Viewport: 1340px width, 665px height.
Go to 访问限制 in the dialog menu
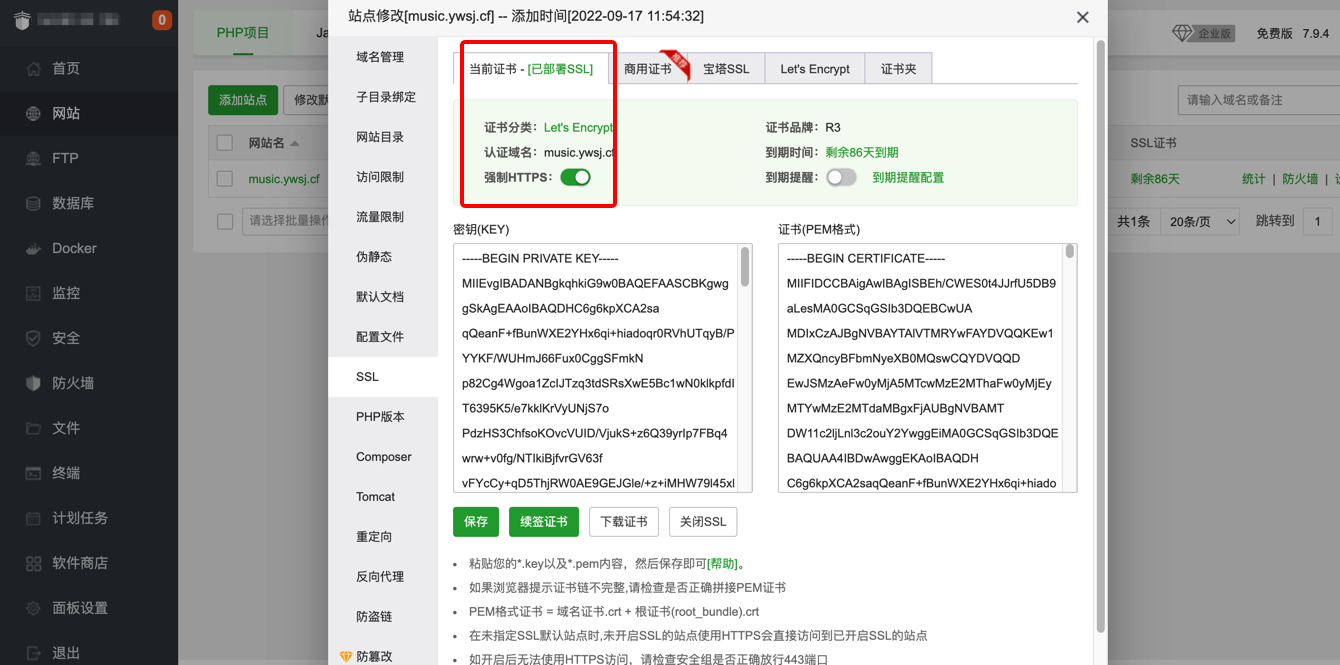pyautogui.click(x=383, y=177)
